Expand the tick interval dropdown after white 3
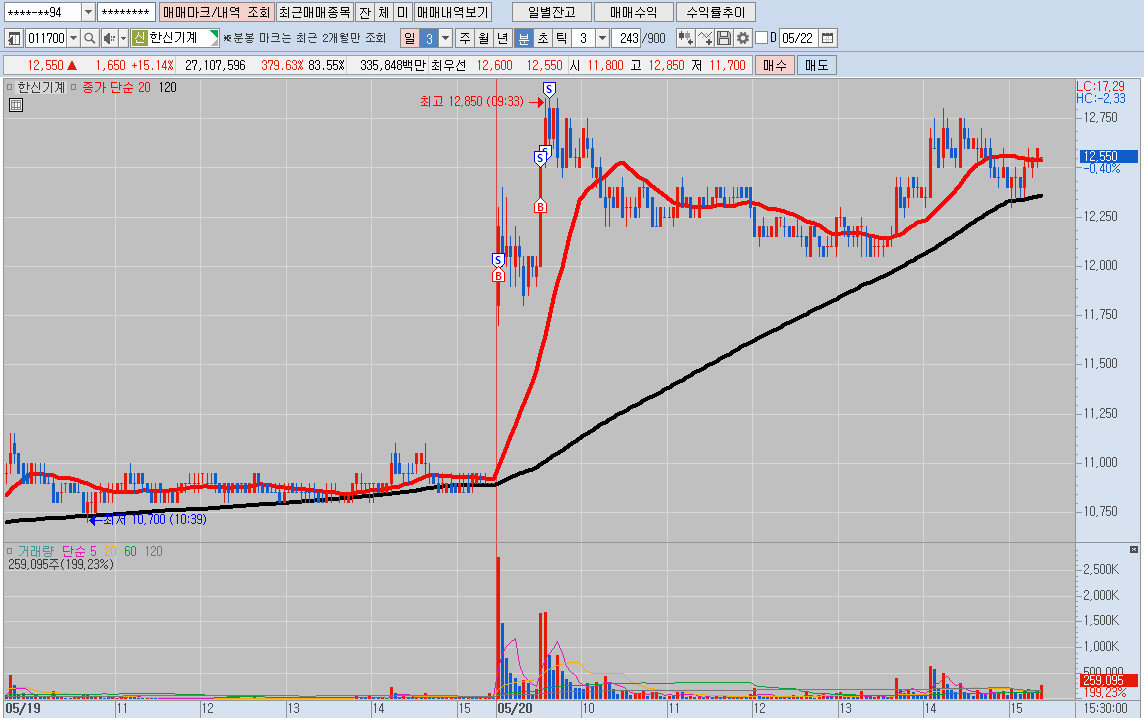1144x718 pixels. [x=603, y=38]
